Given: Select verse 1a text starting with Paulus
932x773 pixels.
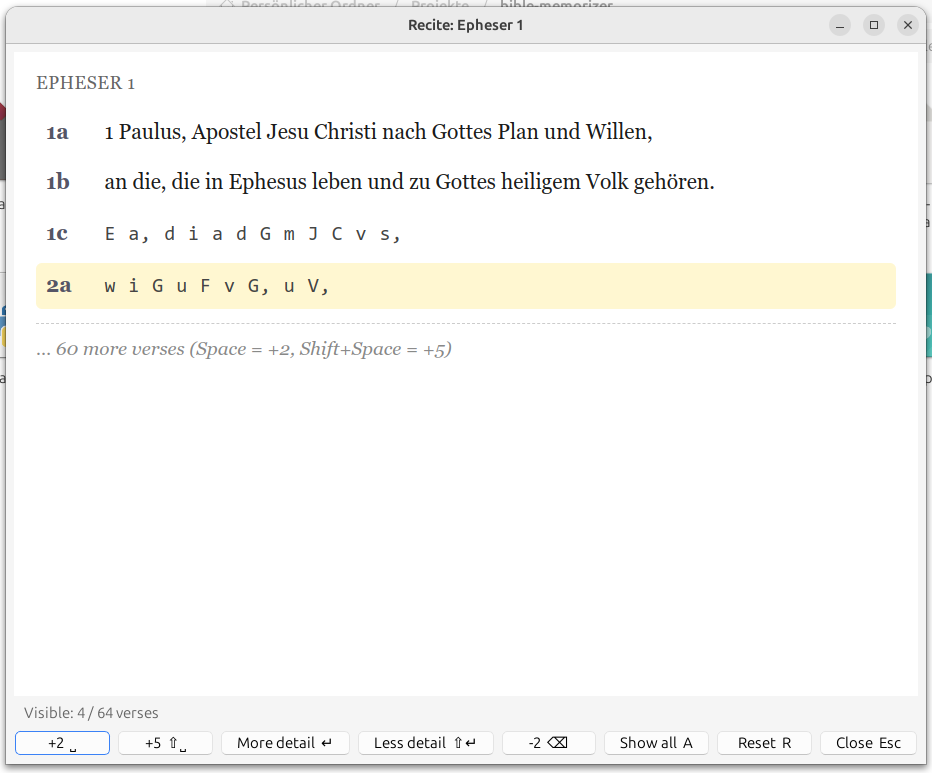Looking at the screenshot, I should [379, 132].
